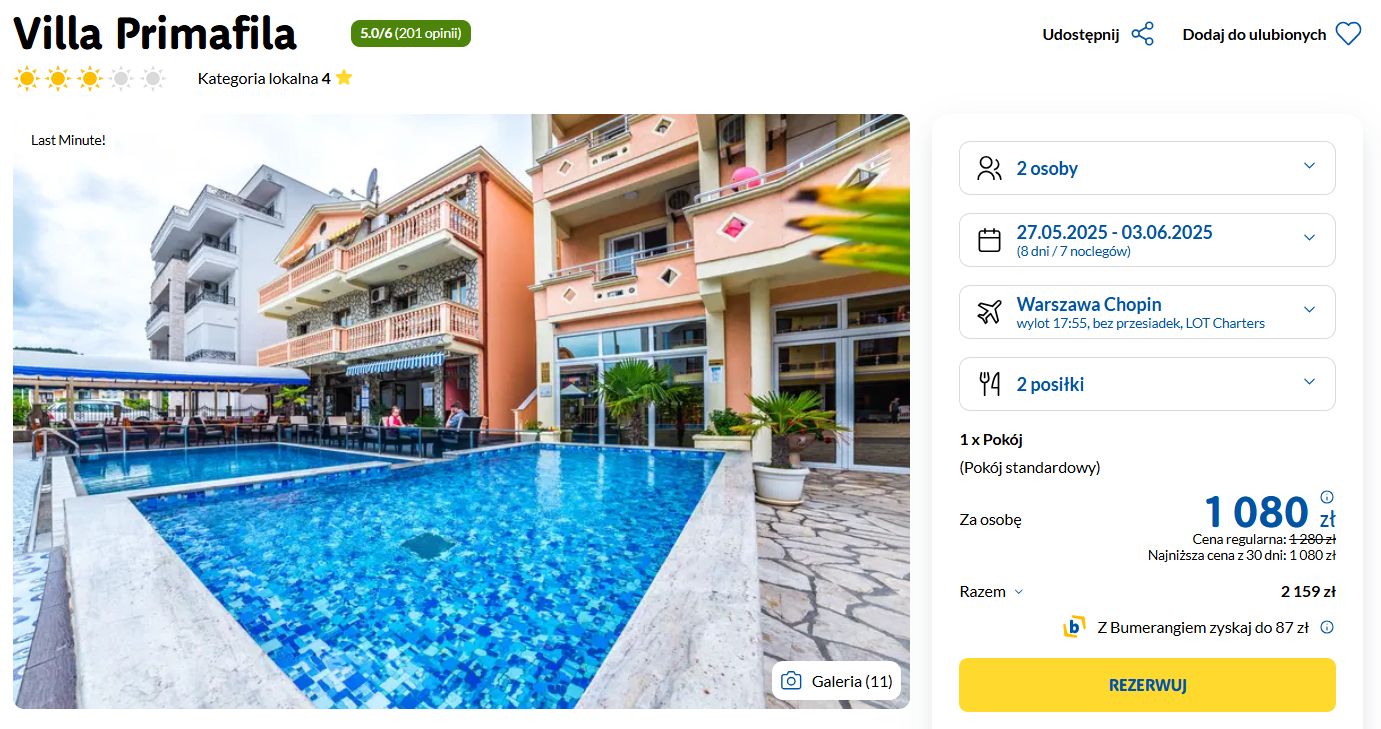This screenshot has width=1381, height=729.
Task: Open the 5.0/6 (201 opinii) reviews badge
Action: click(x=410, y=34)
